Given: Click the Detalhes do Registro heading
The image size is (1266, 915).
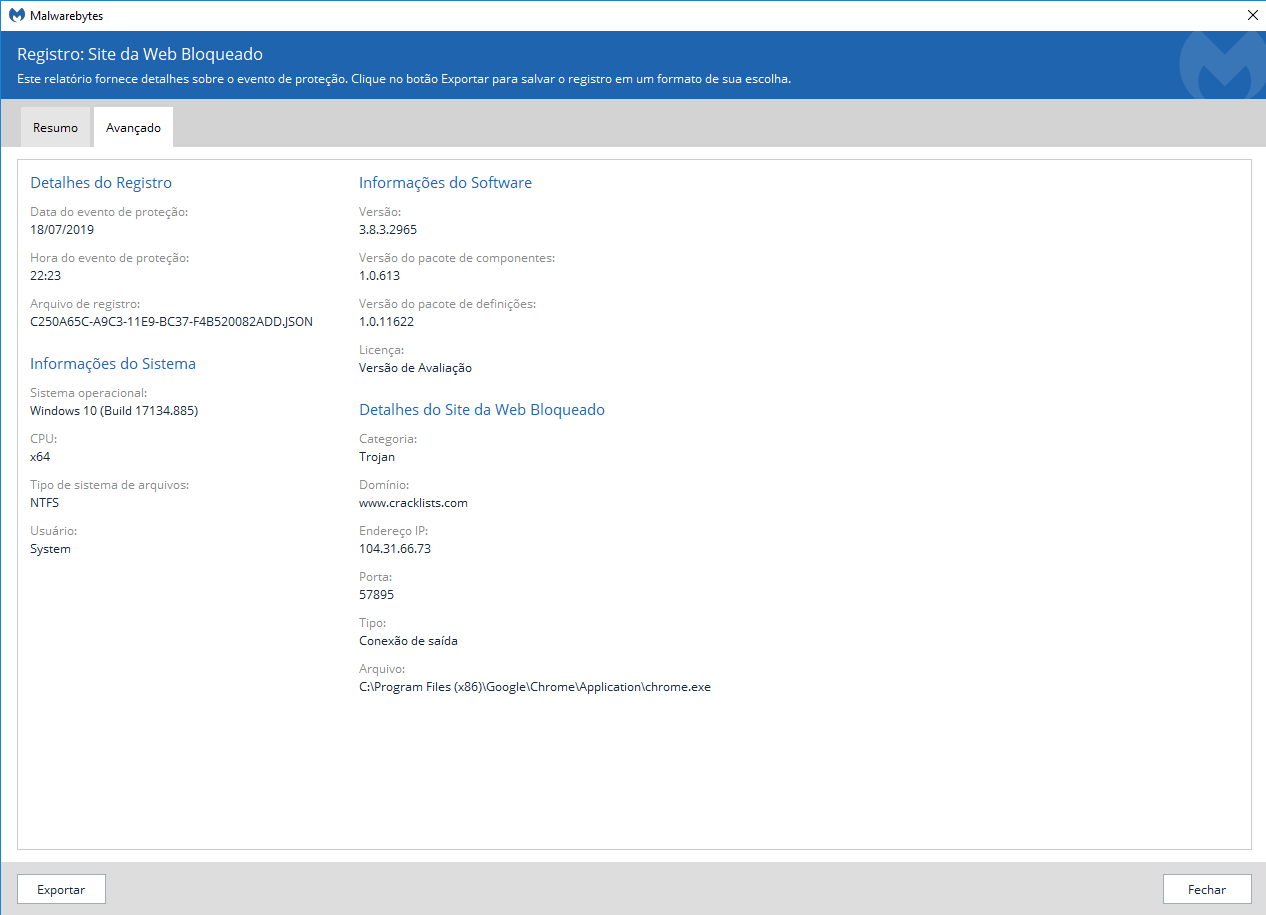Looking at the screenshot, I should point(101,183).
